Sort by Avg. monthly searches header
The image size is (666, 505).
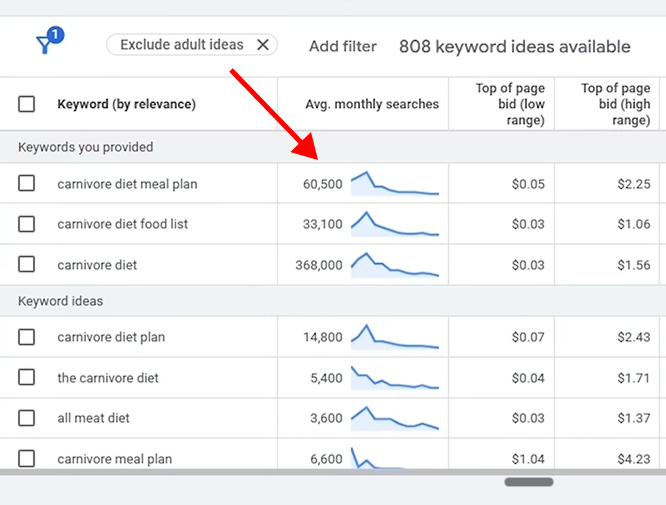[x=372, y=104]
